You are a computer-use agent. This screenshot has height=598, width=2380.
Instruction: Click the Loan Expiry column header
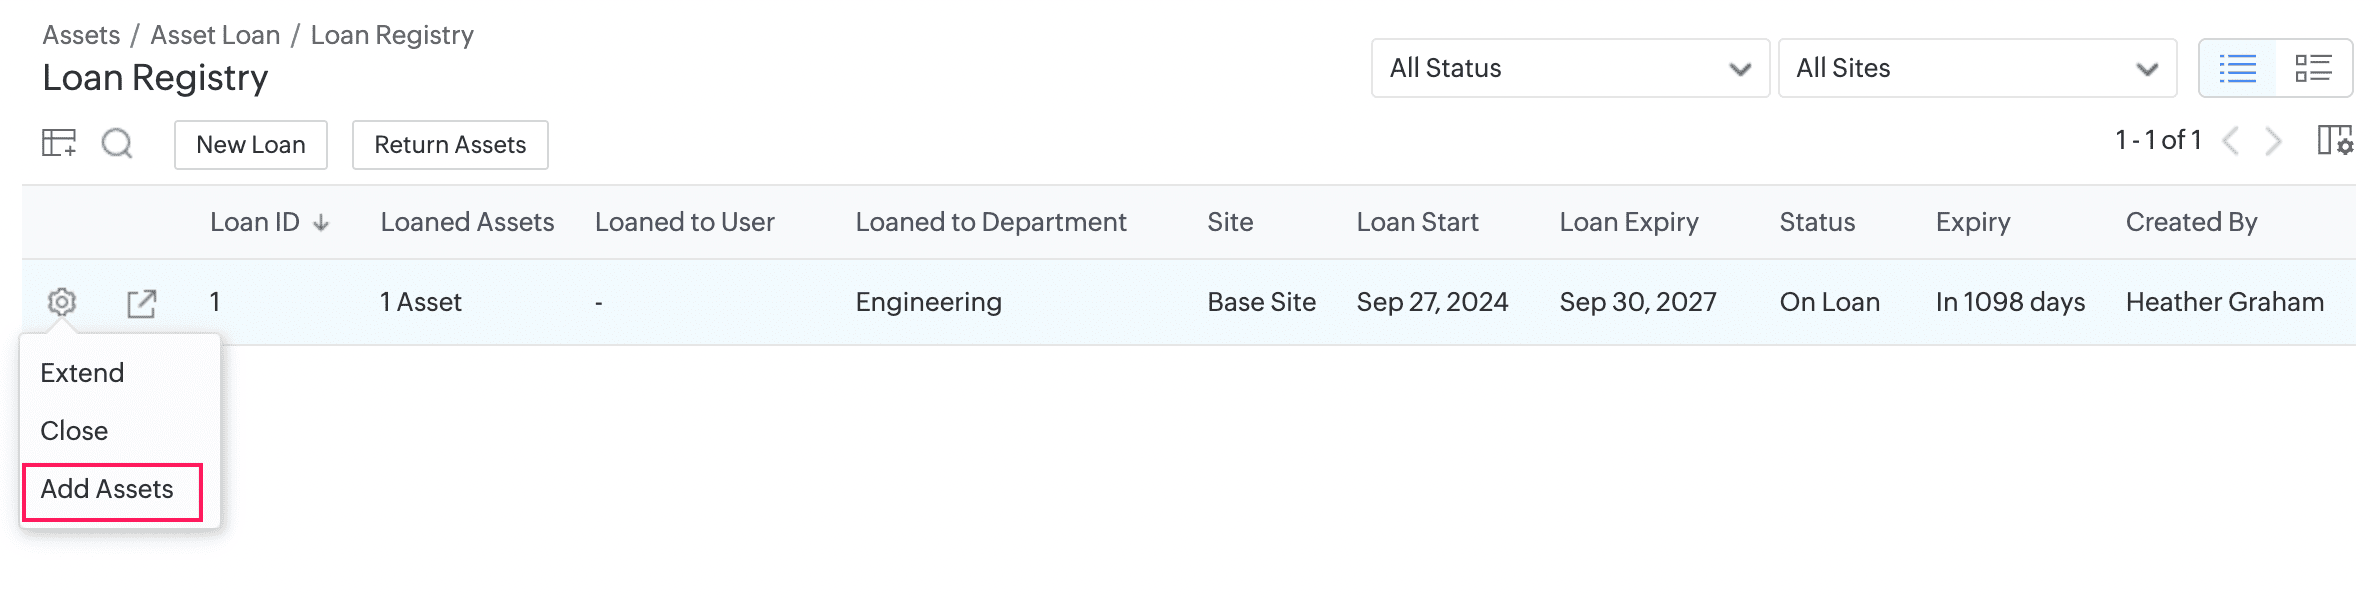(x=1628, y=222)
